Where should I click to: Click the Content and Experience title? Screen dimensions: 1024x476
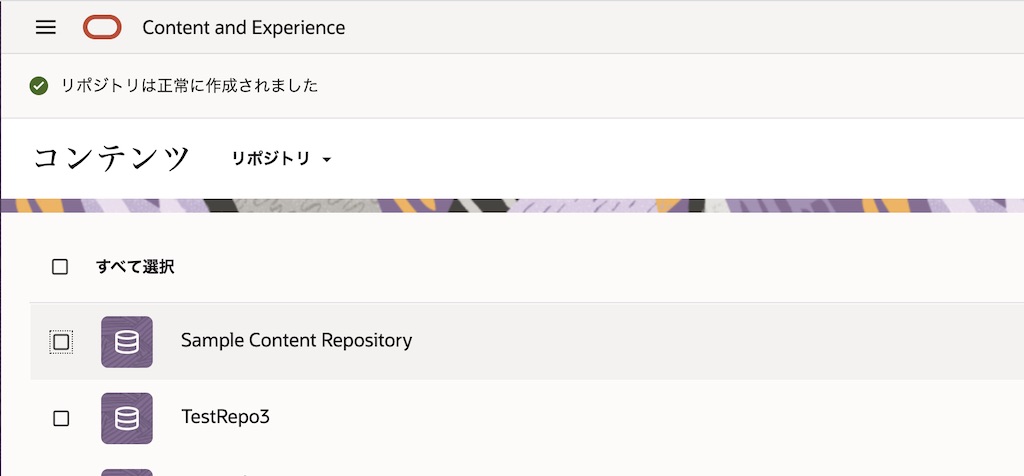pyautogui.click(x=244, y=28)
